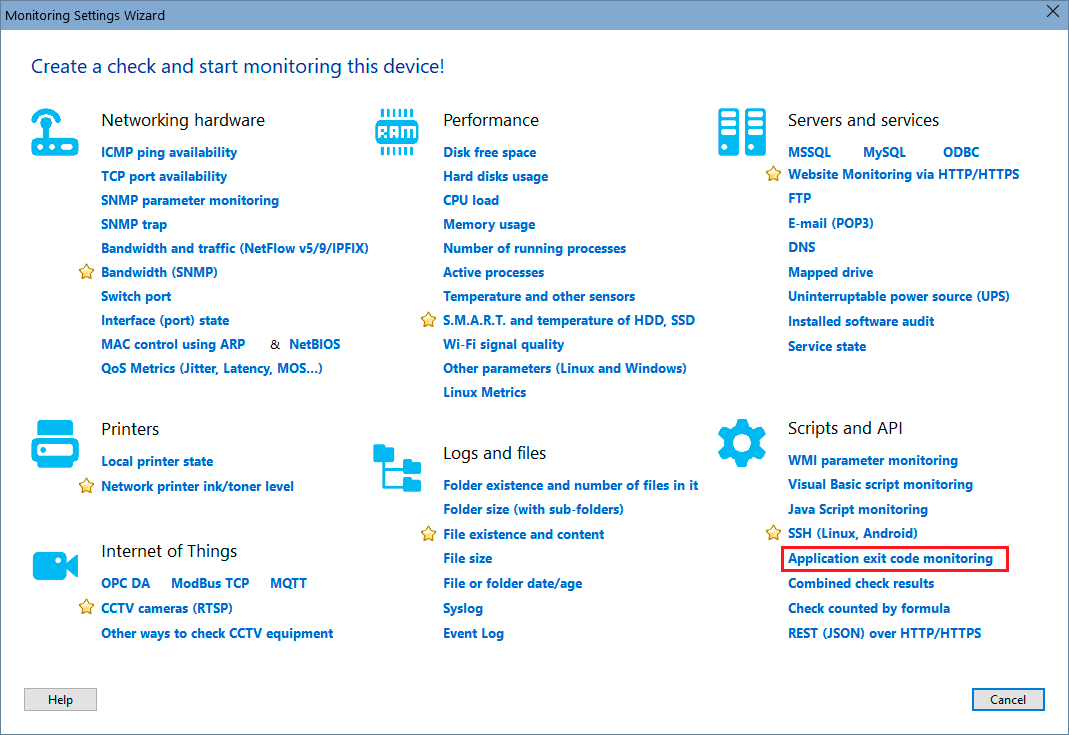Viewport: 1069px width, 735px height.
Task: Select Disk free space check
Action: click(x=489, y=152)
